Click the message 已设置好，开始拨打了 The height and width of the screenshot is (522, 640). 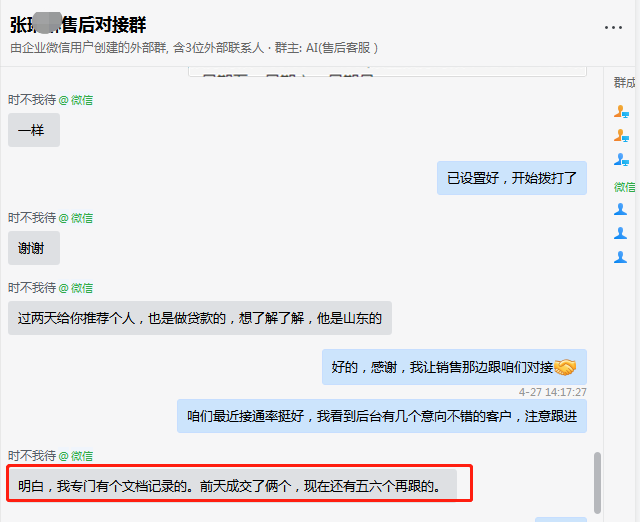click(511, 178)
